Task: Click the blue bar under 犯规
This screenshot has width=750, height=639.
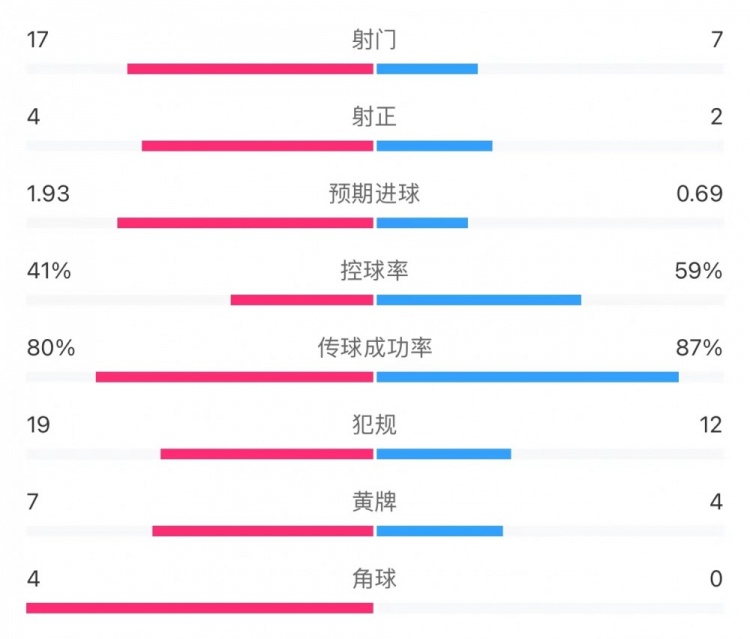Action: point(444,454)
